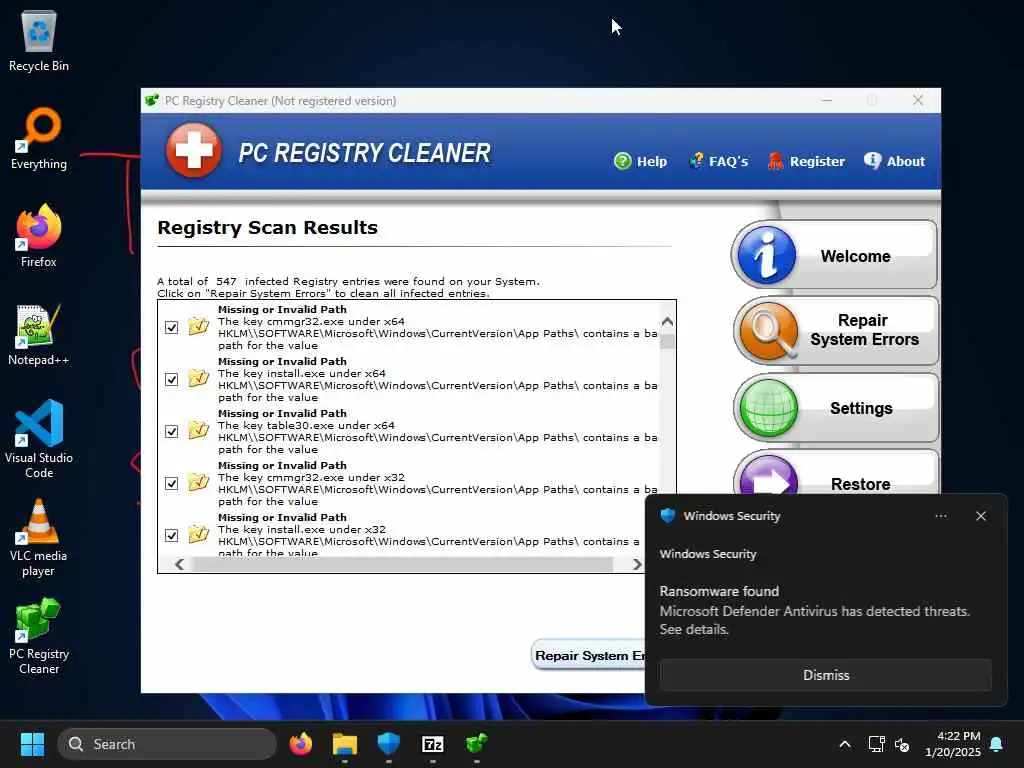The image size is (1024, 768).
Task: Open the Help link in the header
Action: pyautogui.click(x=641, y=161)
